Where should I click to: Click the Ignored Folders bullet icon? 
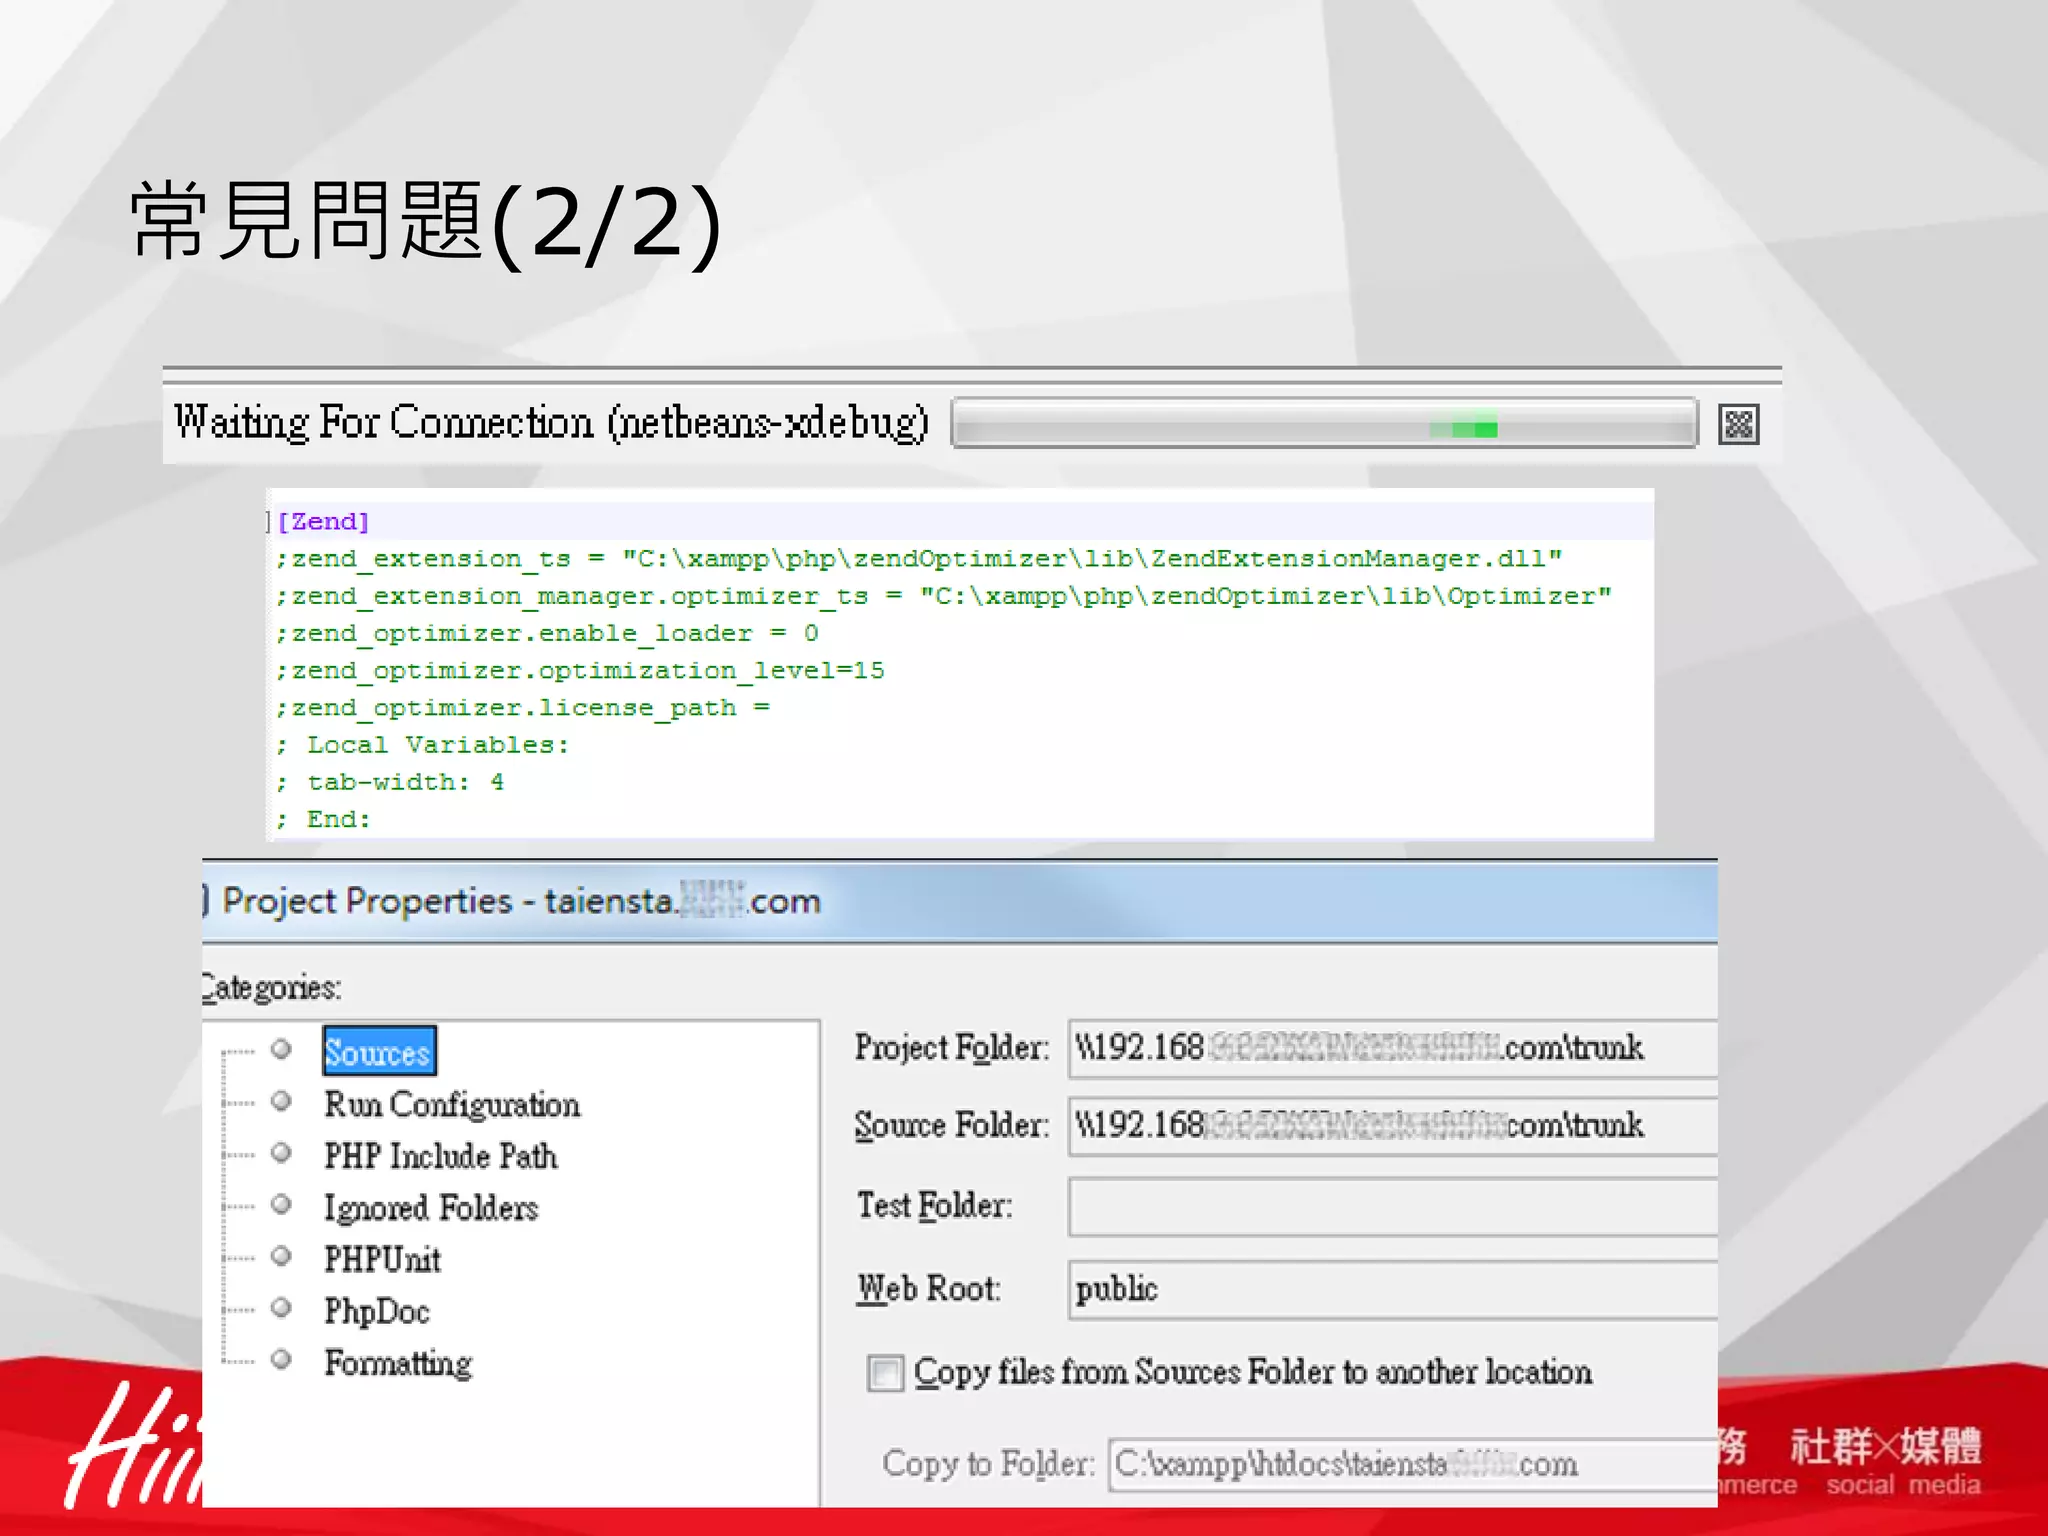(x=282, y=1204)
